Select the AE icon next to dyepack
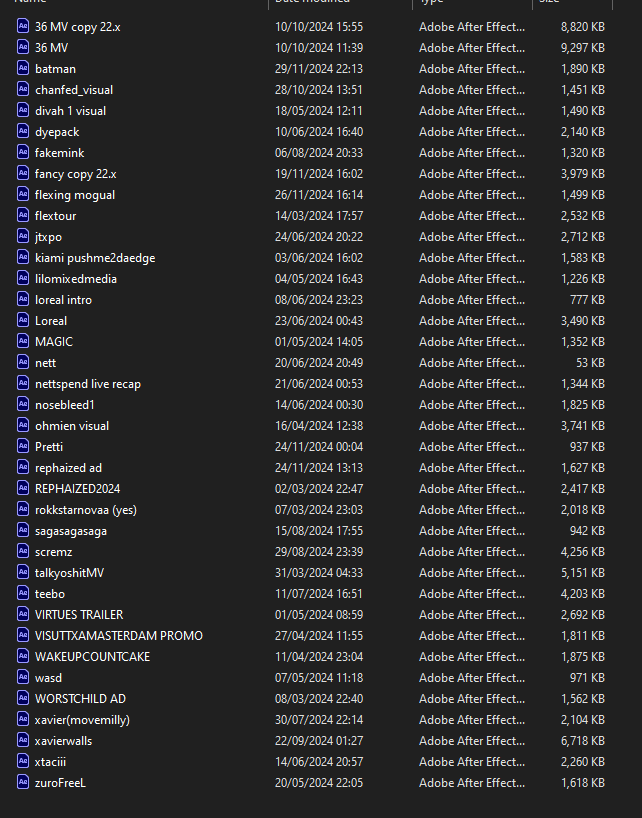 pos(24,131)
